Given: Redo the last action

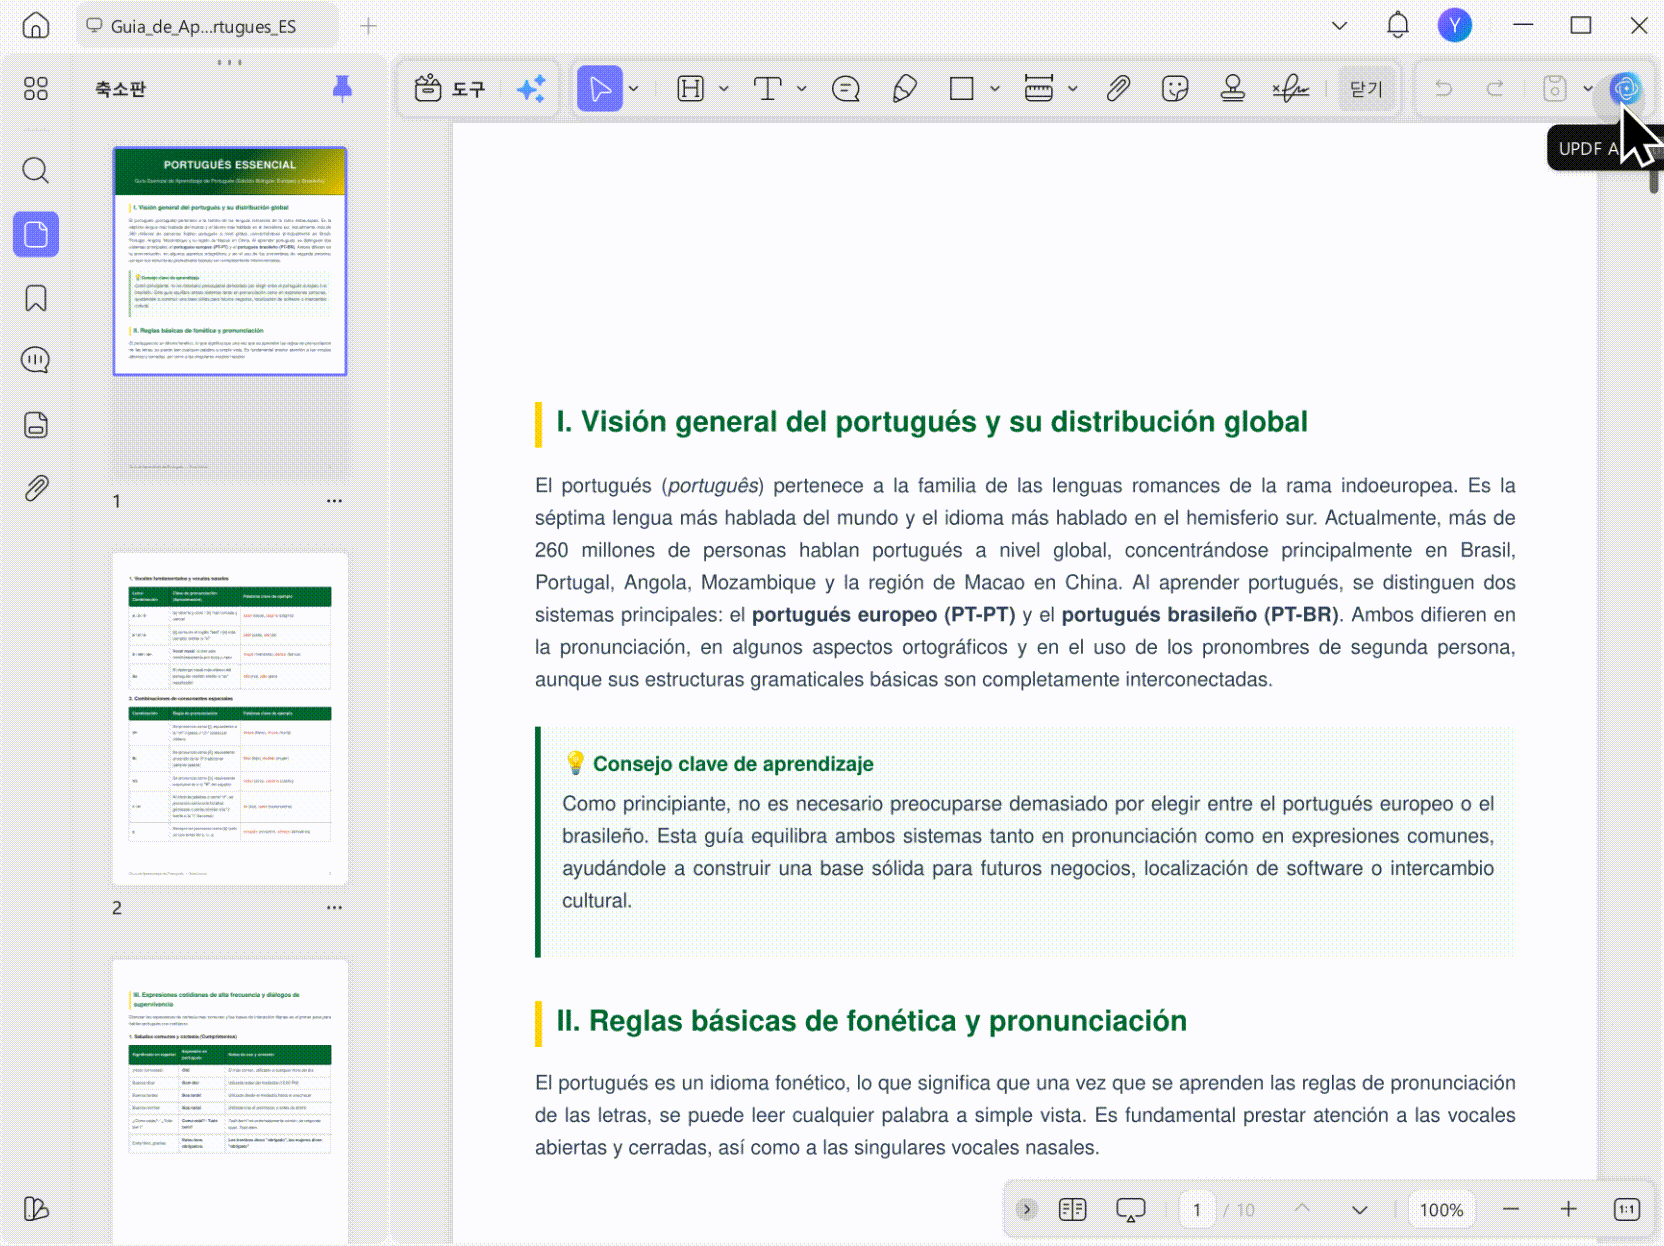Looking at the screenshot, I should pos(1495,88).
